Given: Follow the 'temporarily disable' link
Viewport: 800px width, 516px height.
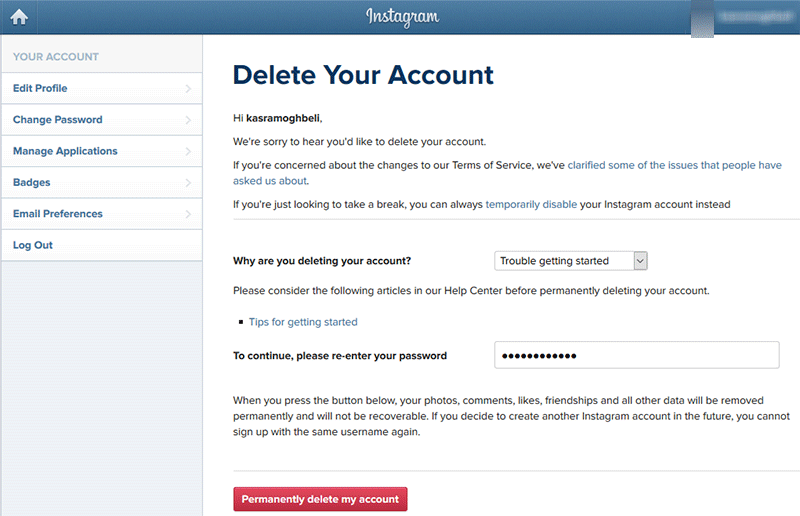Looking at the screenshot, I should tap(531, 204).
